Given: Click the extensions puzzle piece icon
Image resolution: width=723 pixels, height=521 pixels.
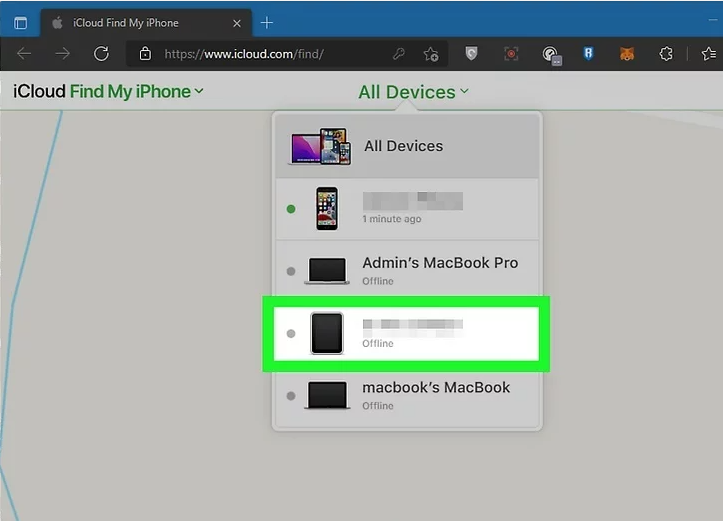Looking at the screenshot, I should pyautogui.click(x=664, y=54).
